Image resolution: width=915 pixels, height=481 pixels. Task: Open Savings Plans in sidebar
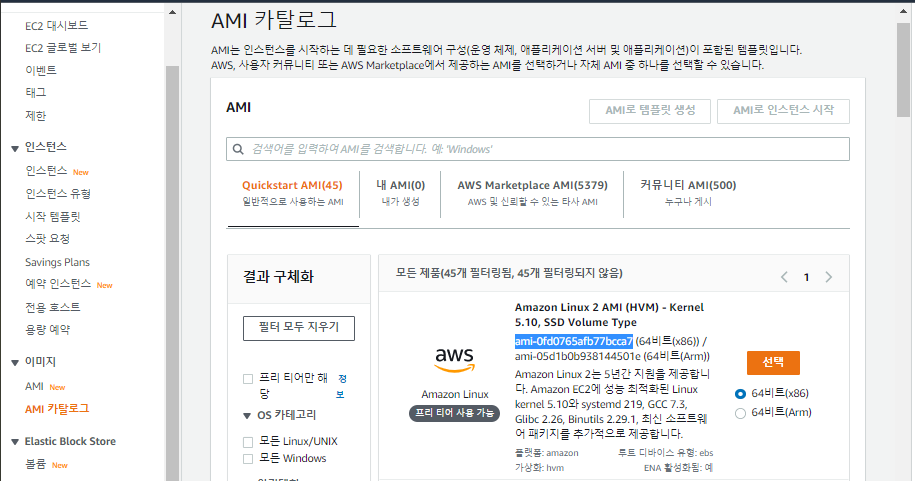pyautogui.click(x=57, y=262)
